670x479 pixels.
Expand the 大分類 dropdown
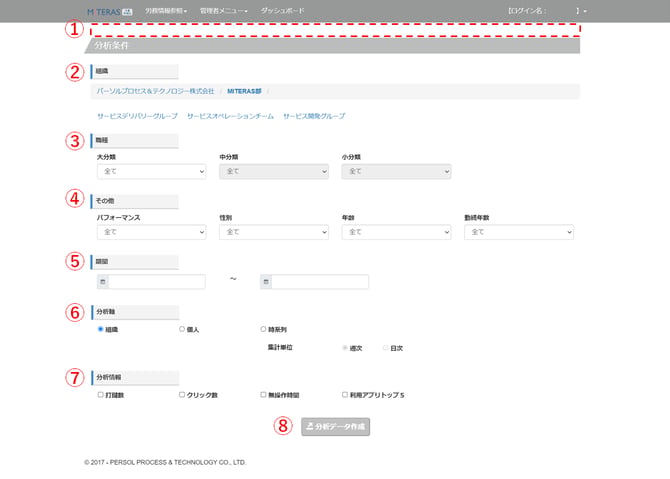click(152, 171)
